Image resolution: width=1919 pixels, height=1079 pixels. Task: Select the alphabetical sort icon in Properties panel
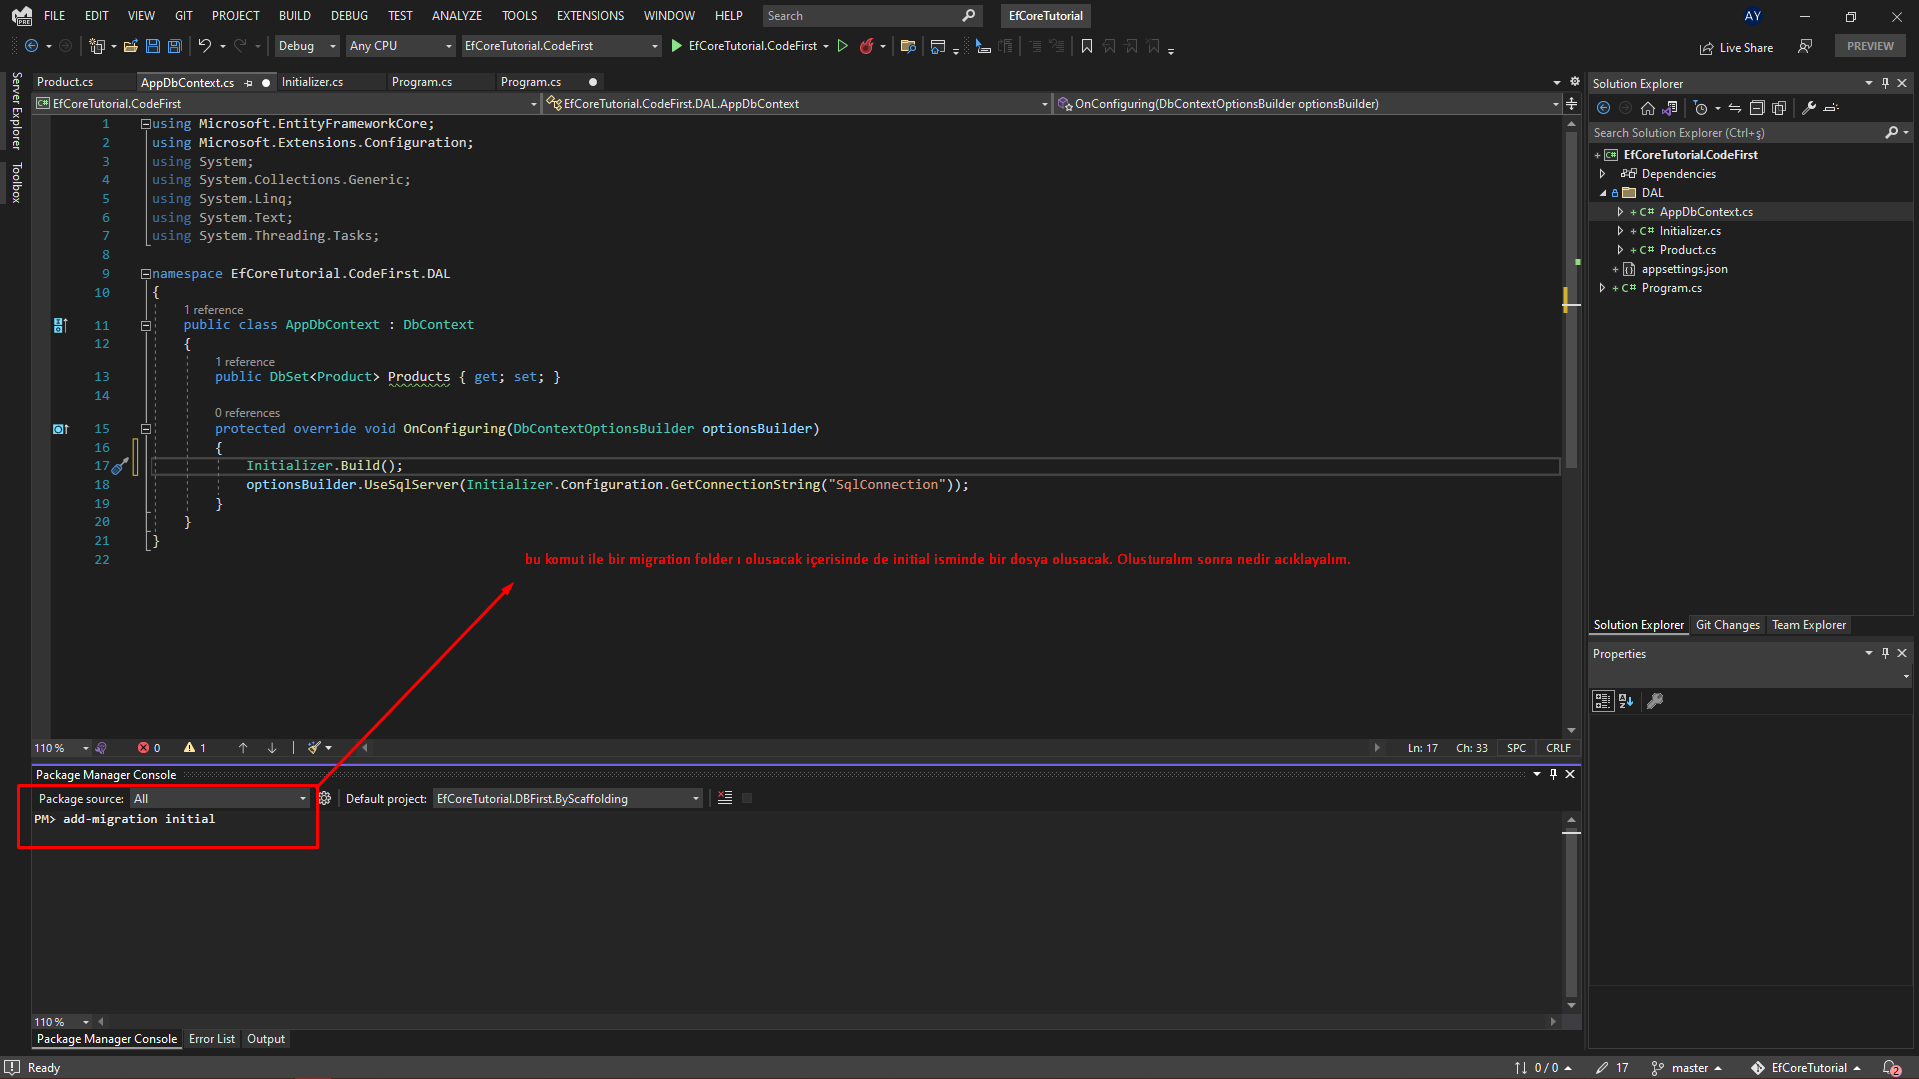(x=1625, y=701)
